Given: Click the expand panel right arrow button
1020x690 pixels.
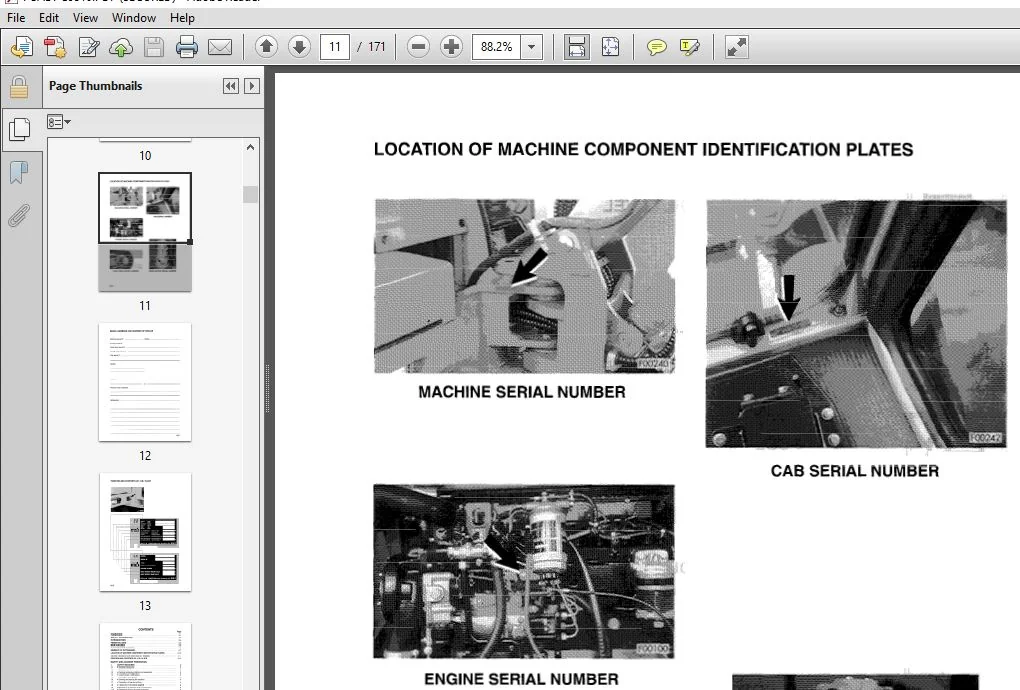Looking at the screenshot, I should pyautogui.click(x=252, y=86).
